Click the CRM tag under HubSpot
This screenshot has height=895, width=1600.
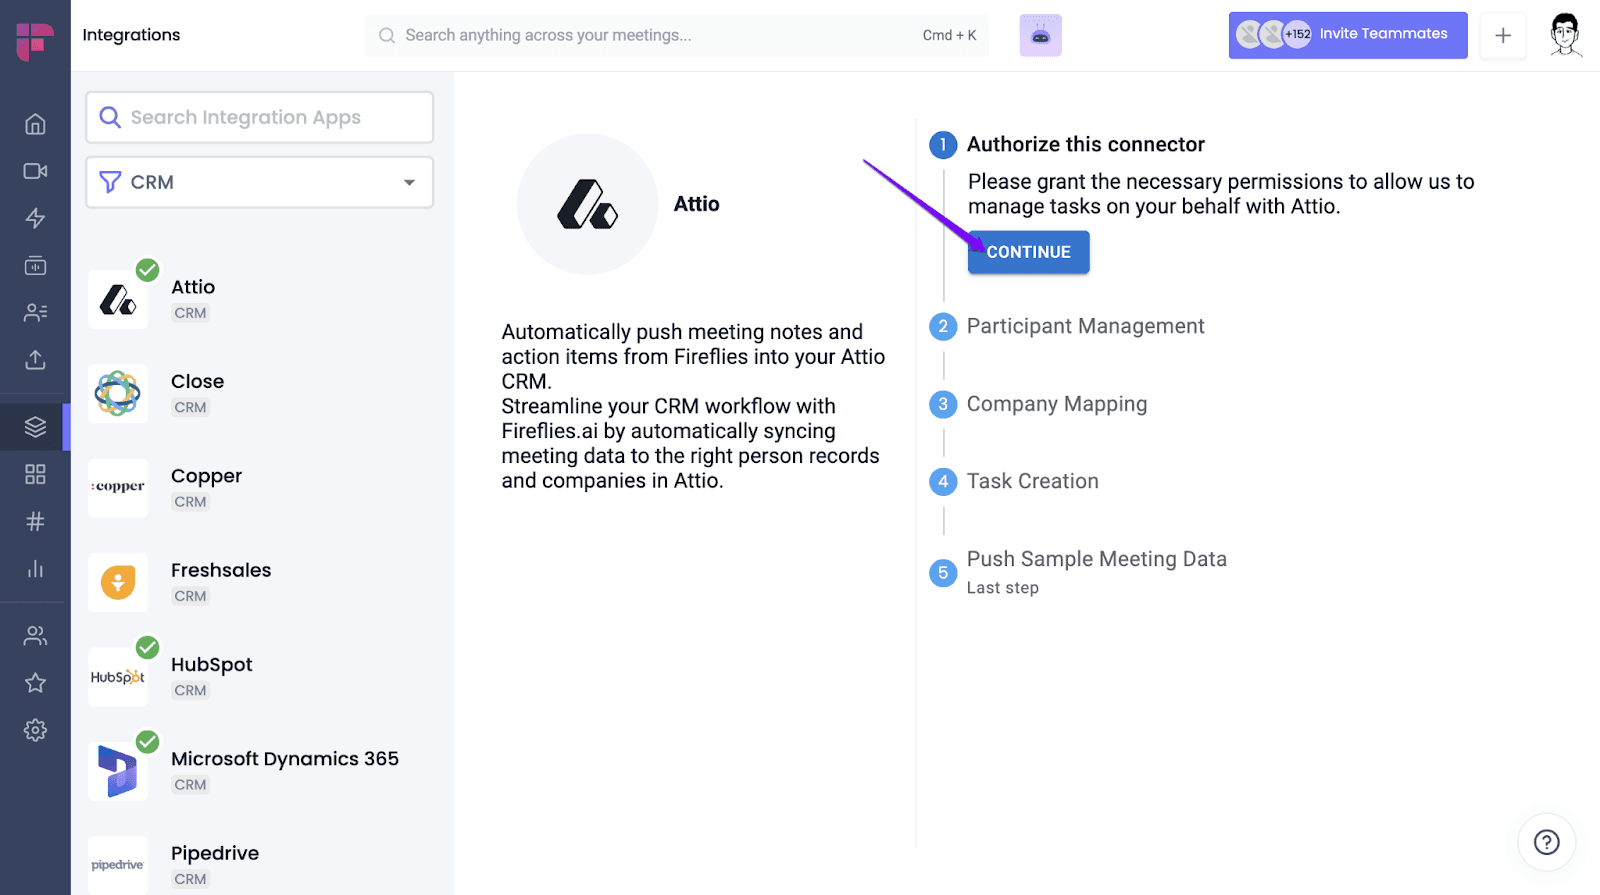pos(190,690)
